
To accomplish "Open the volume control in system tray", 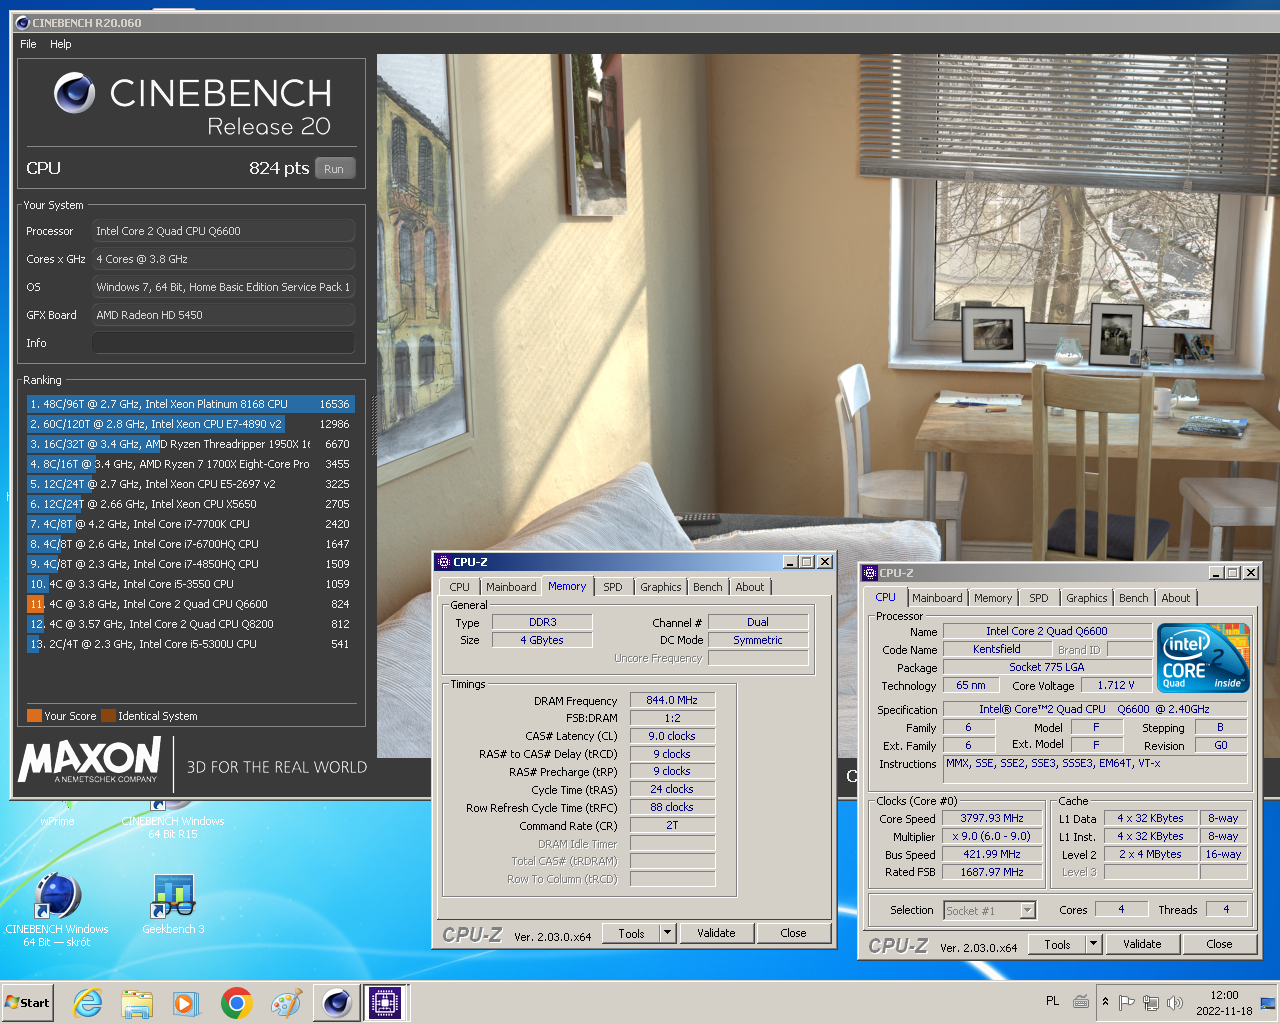I will (x=1175, y=1002).
